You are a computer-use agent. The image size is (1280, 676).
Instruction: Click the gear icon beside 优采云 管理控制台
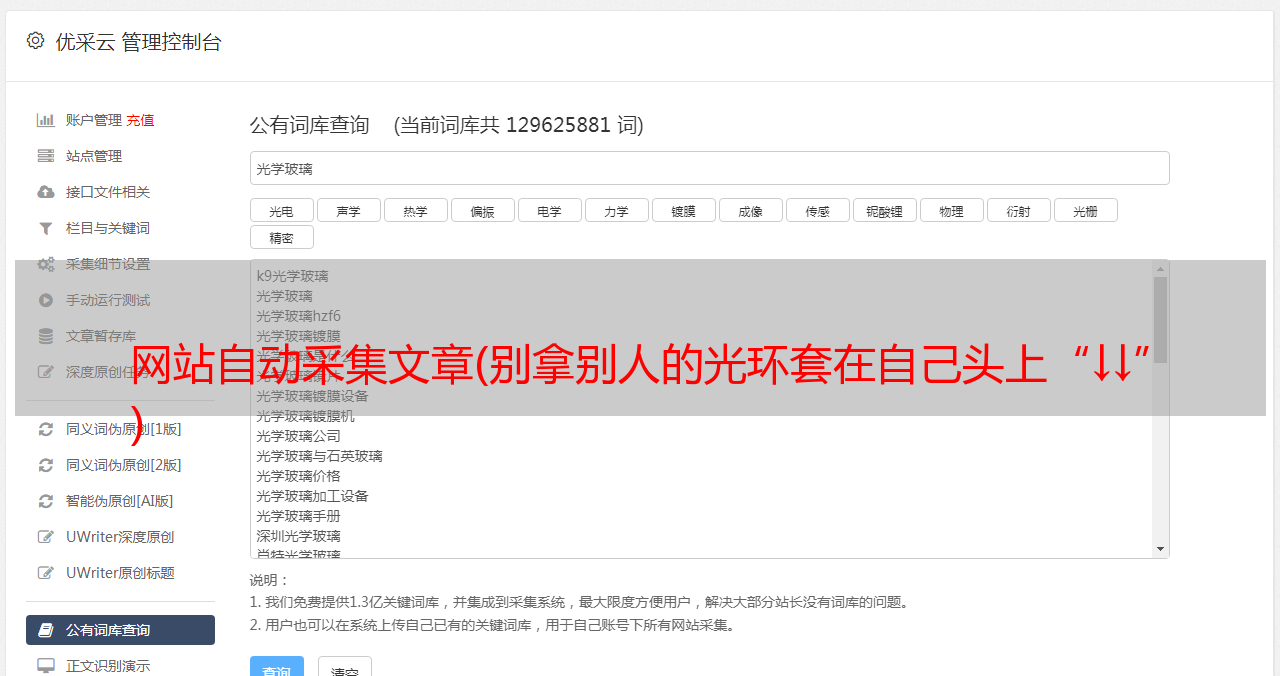point(36,41)
